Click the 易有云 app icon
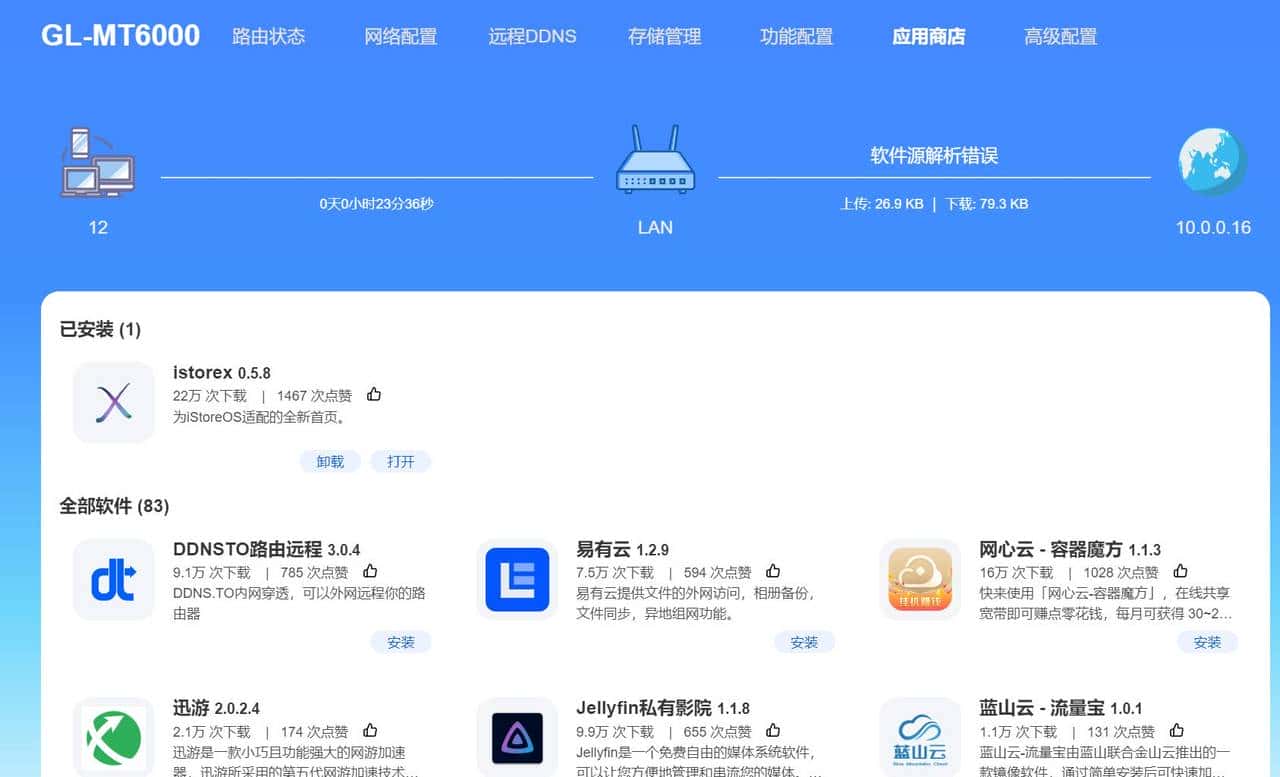The image size is (1280, 777). point(517,581)
